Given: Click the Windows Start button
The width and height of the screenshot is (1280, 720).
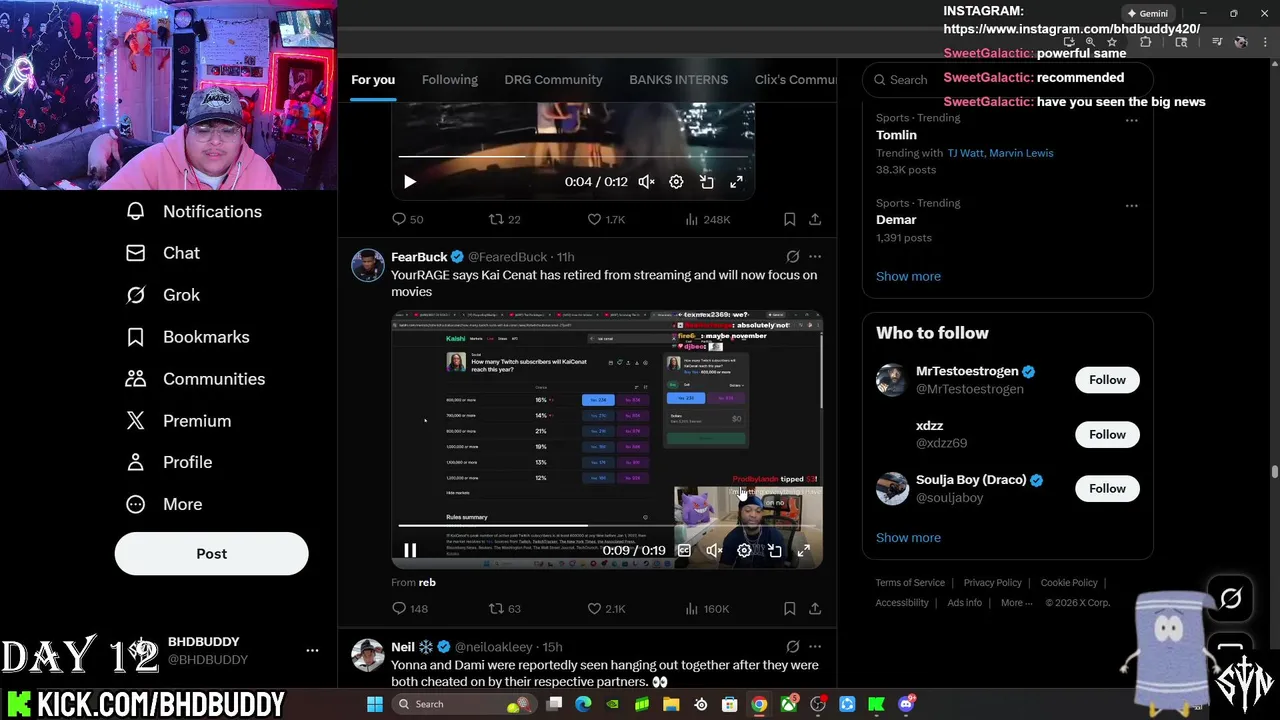Looking at the screenshot, I should (374, 704).
